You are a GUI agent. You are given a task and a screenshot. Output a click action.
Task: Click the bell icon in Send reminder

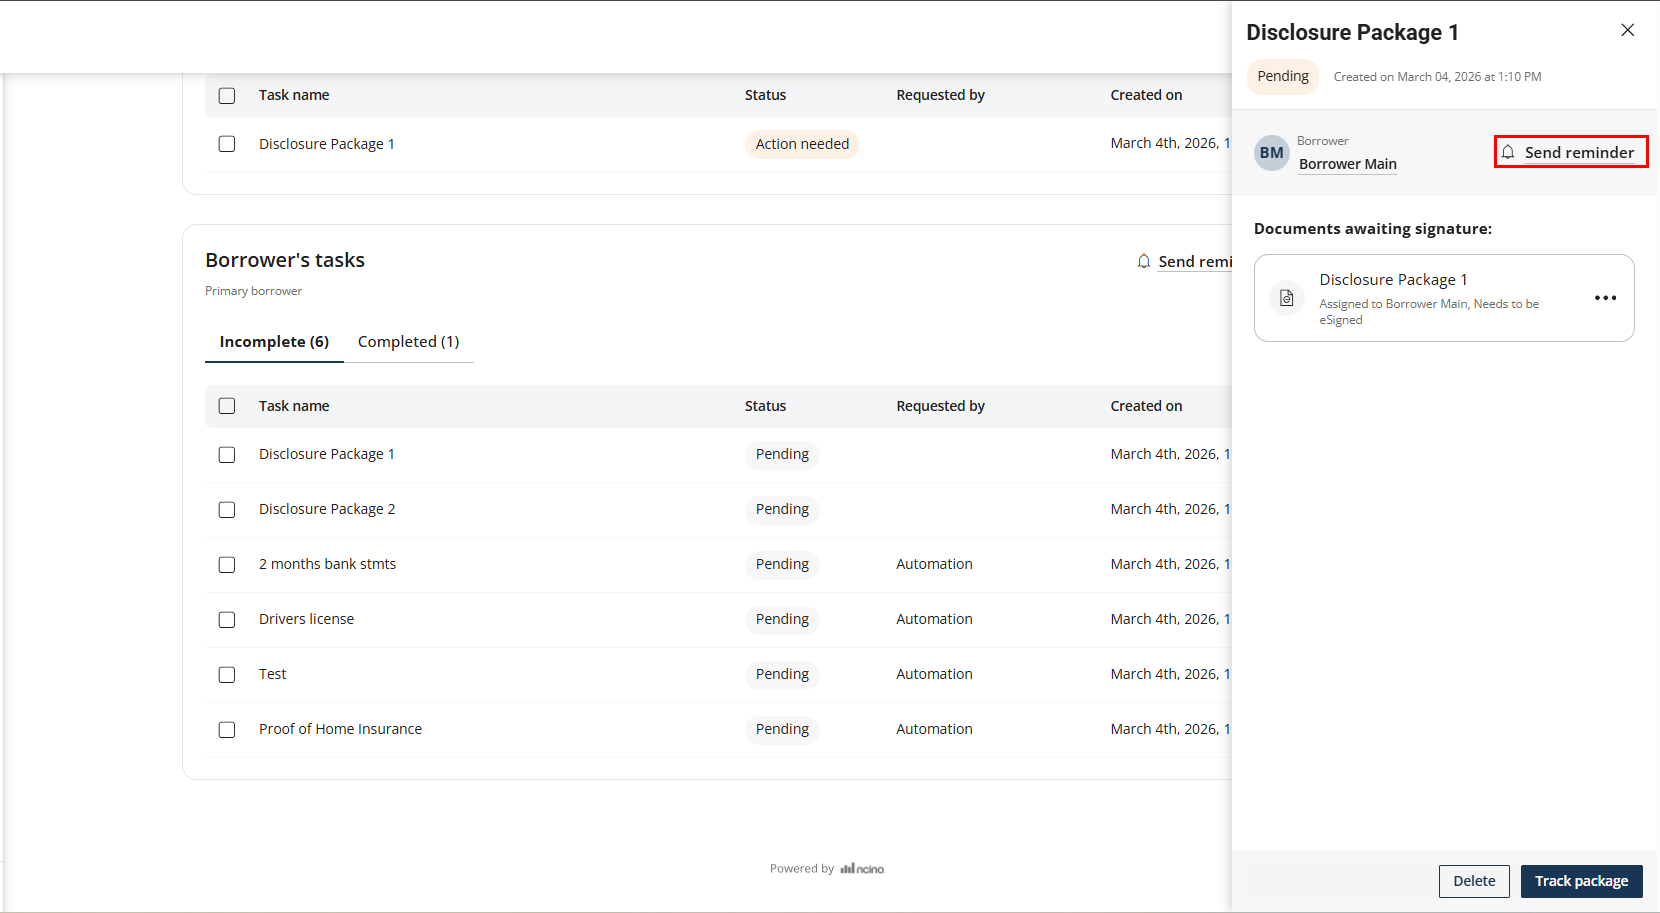pyautogui.click(x=1508, y=152)
